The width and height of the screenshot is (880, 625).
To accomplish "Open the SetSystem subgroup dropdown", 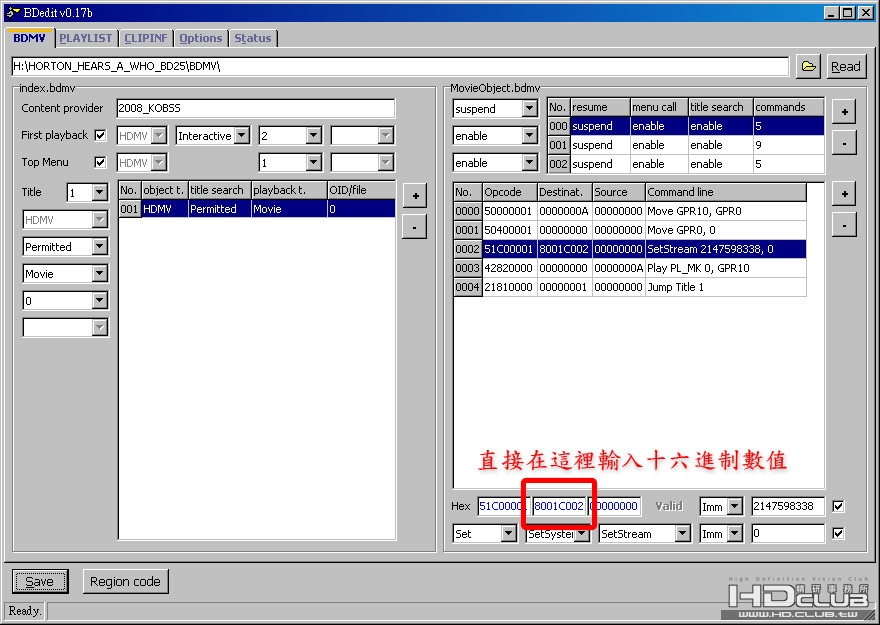I will click(x=583, y=534).
